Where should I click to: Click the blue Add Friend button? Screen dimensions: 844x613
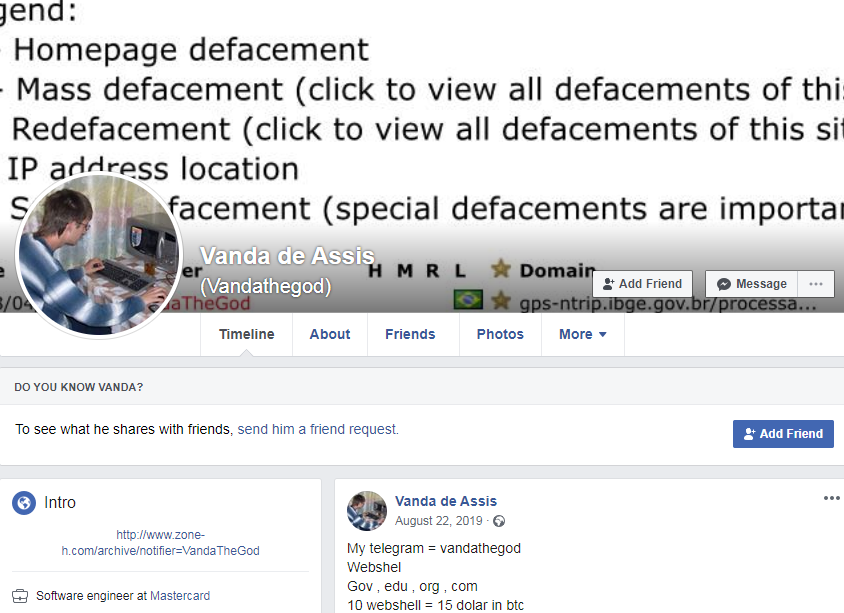[x=783, y=434]
